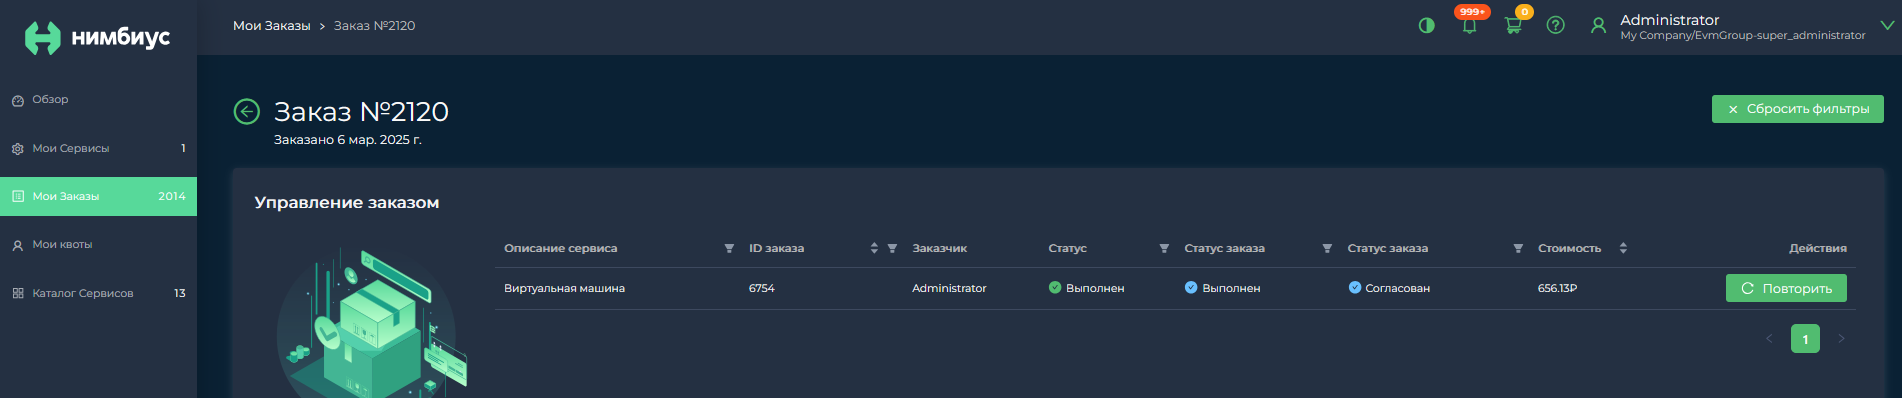This screenshot has width=1902, height=398.
Task: Open filter for ID заказа column
Action: pyautogui.click(x=892, y=248)
